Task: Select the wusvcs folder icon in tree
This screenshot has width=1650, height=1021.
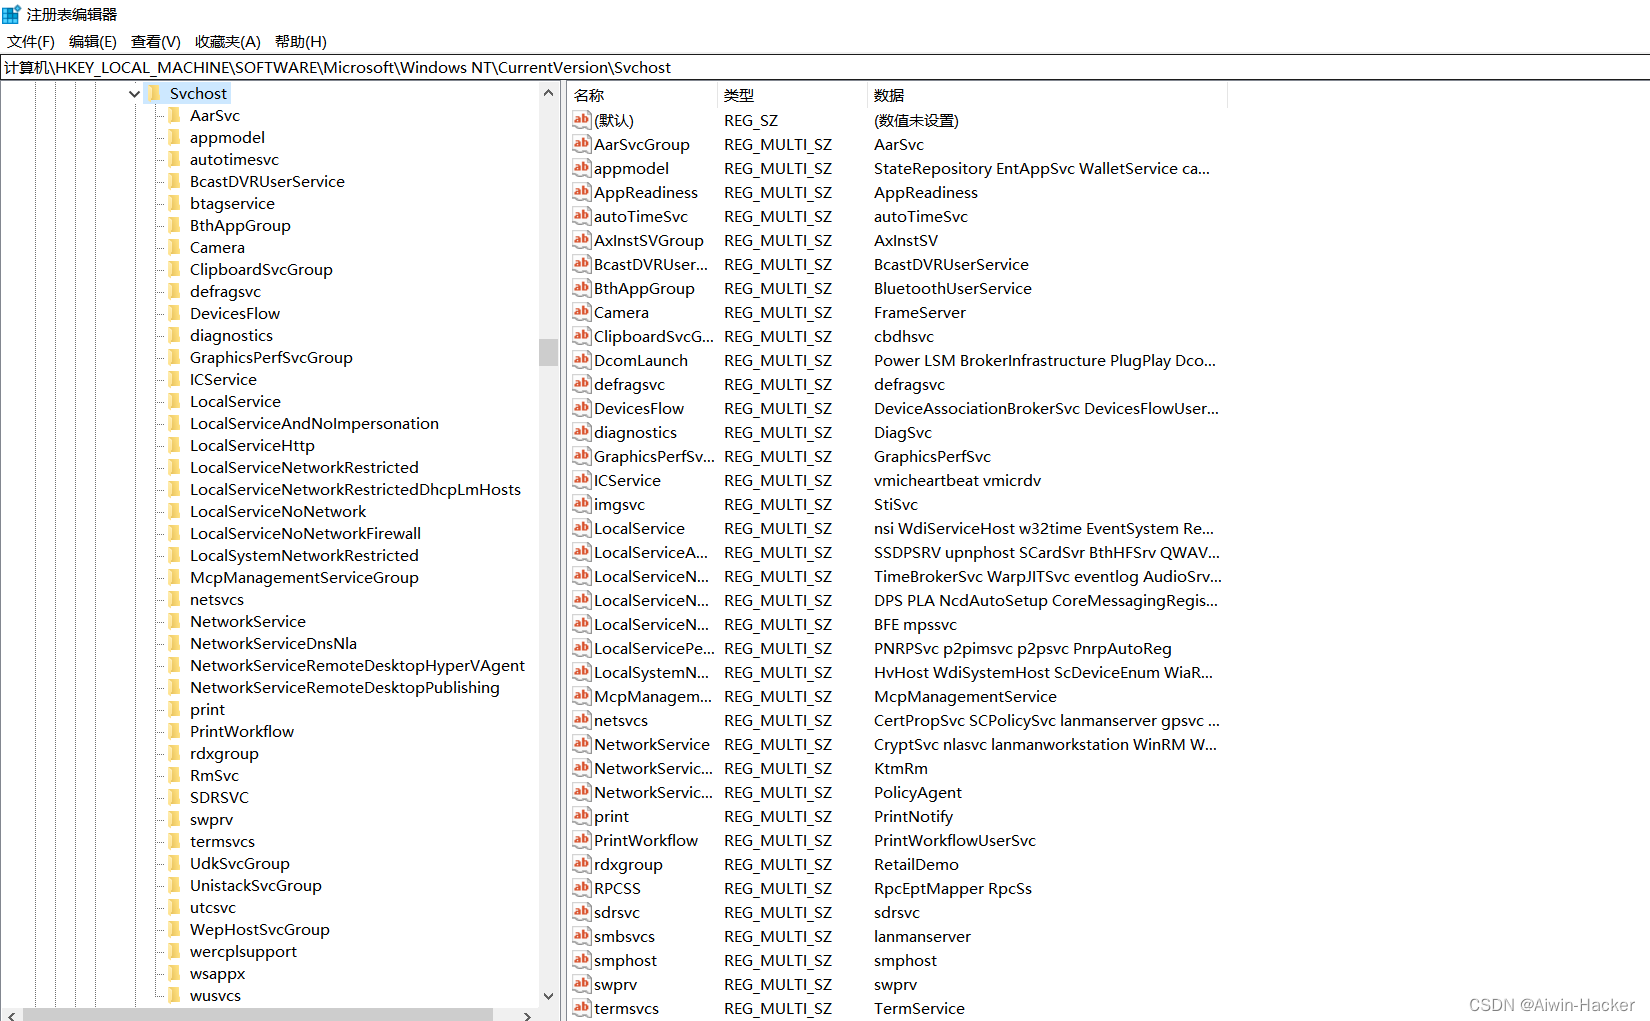Action: pyautogui.click(x=176, y=995)
